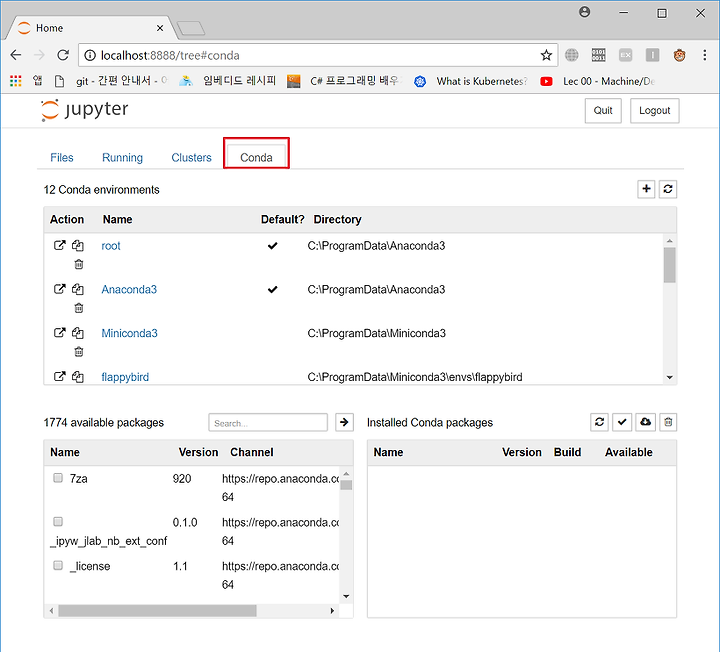The height and width of the screenshot is (652, 720).
Task: Reload the browser page
Action: (63, 56)
